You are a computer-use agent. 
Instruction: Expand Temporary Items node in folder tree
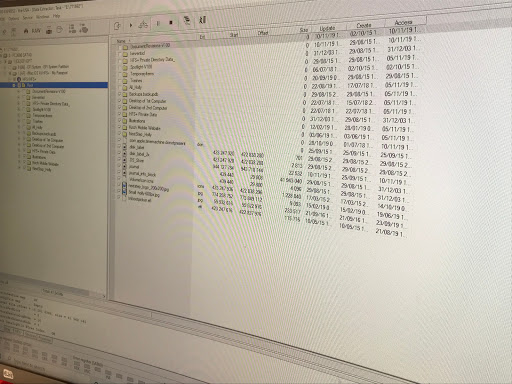19,116
